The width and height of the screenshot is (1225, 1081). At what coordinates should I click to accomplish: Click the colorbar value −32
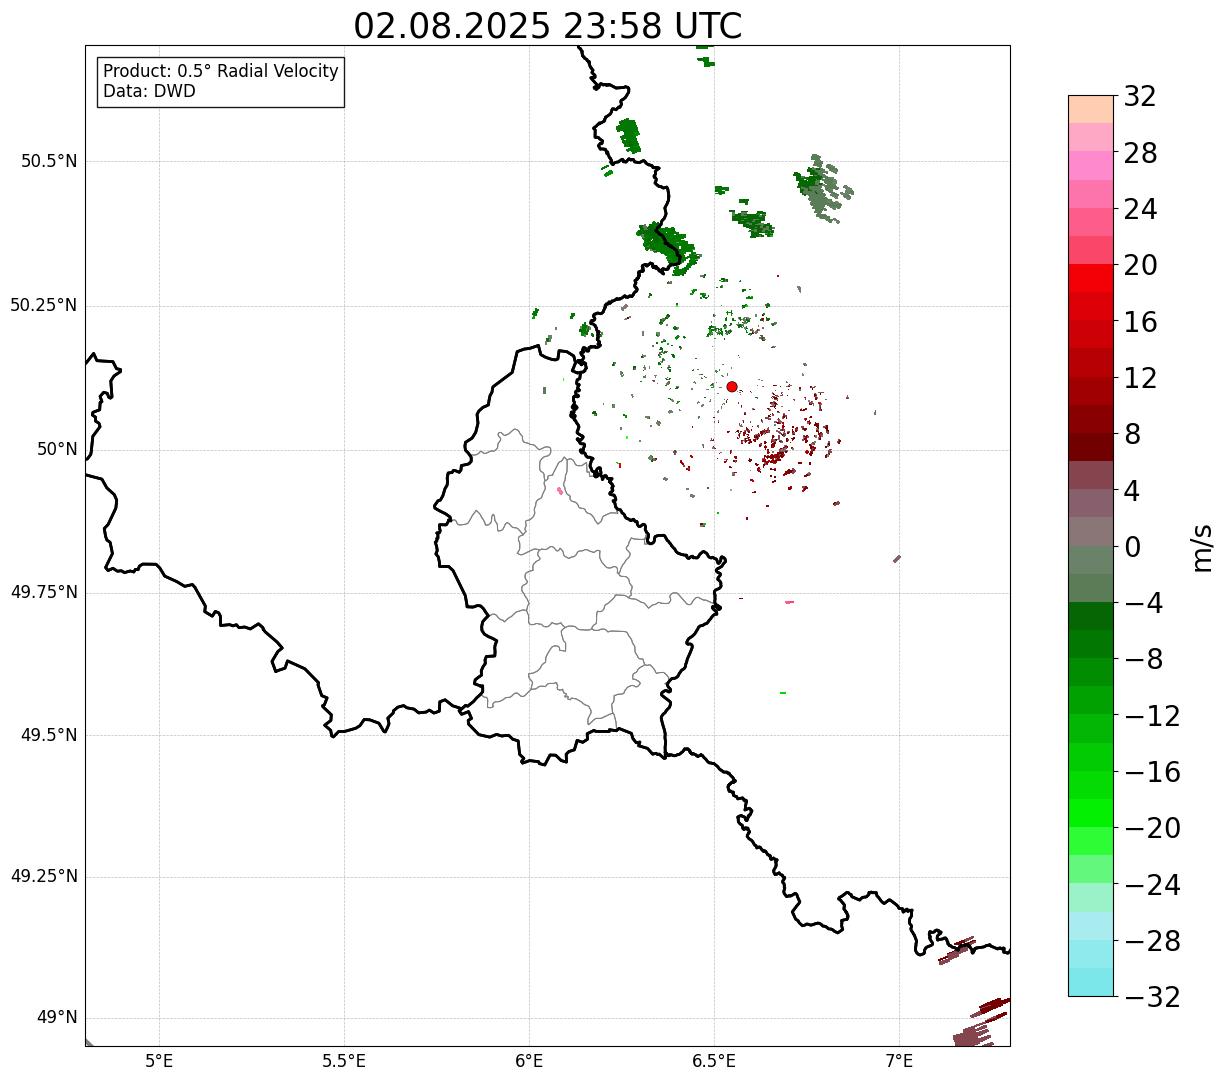click(1152, 997)
